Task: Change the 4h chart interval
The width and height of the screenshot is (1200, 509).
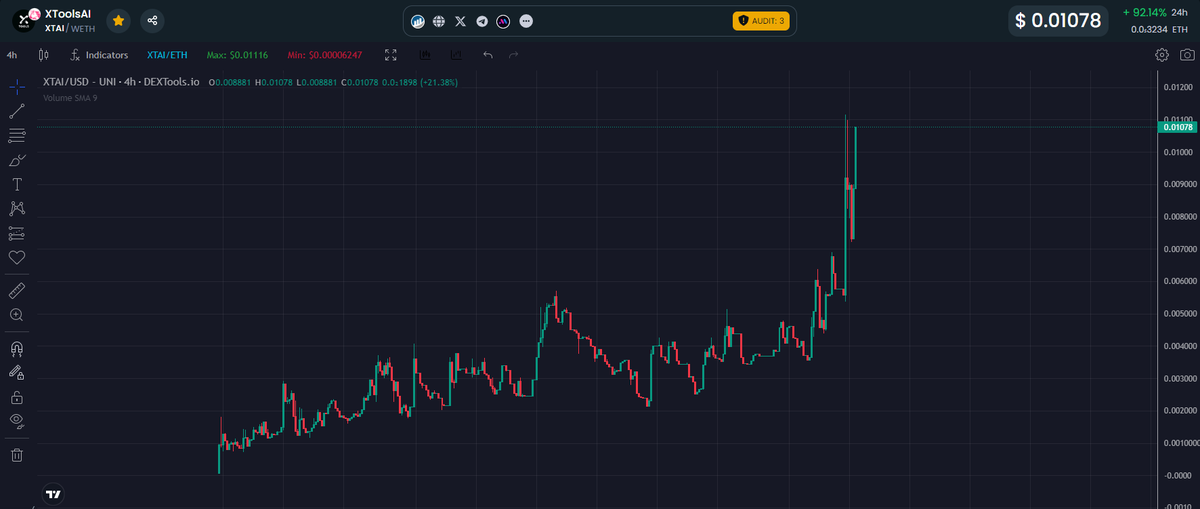Action: [12, 55]
